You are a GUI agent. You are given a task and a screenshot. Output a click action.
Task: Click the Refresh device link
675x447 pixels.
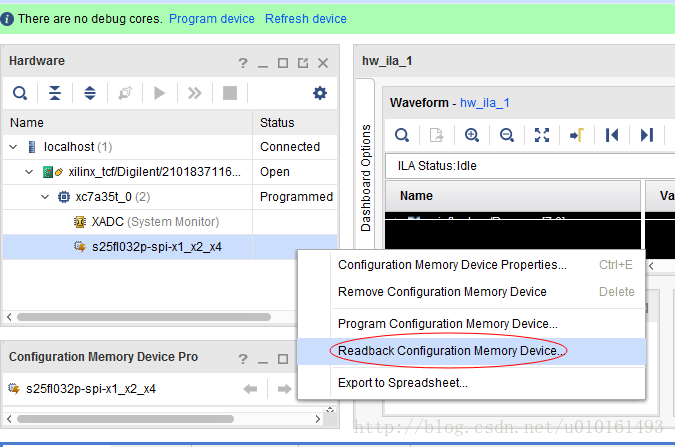(306, 19)
